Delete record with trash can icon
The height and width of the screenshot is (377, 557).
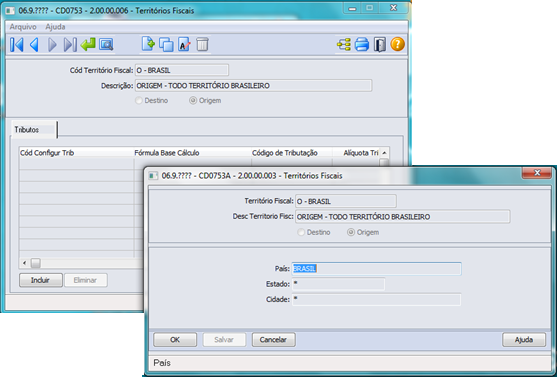pos(202,45)
